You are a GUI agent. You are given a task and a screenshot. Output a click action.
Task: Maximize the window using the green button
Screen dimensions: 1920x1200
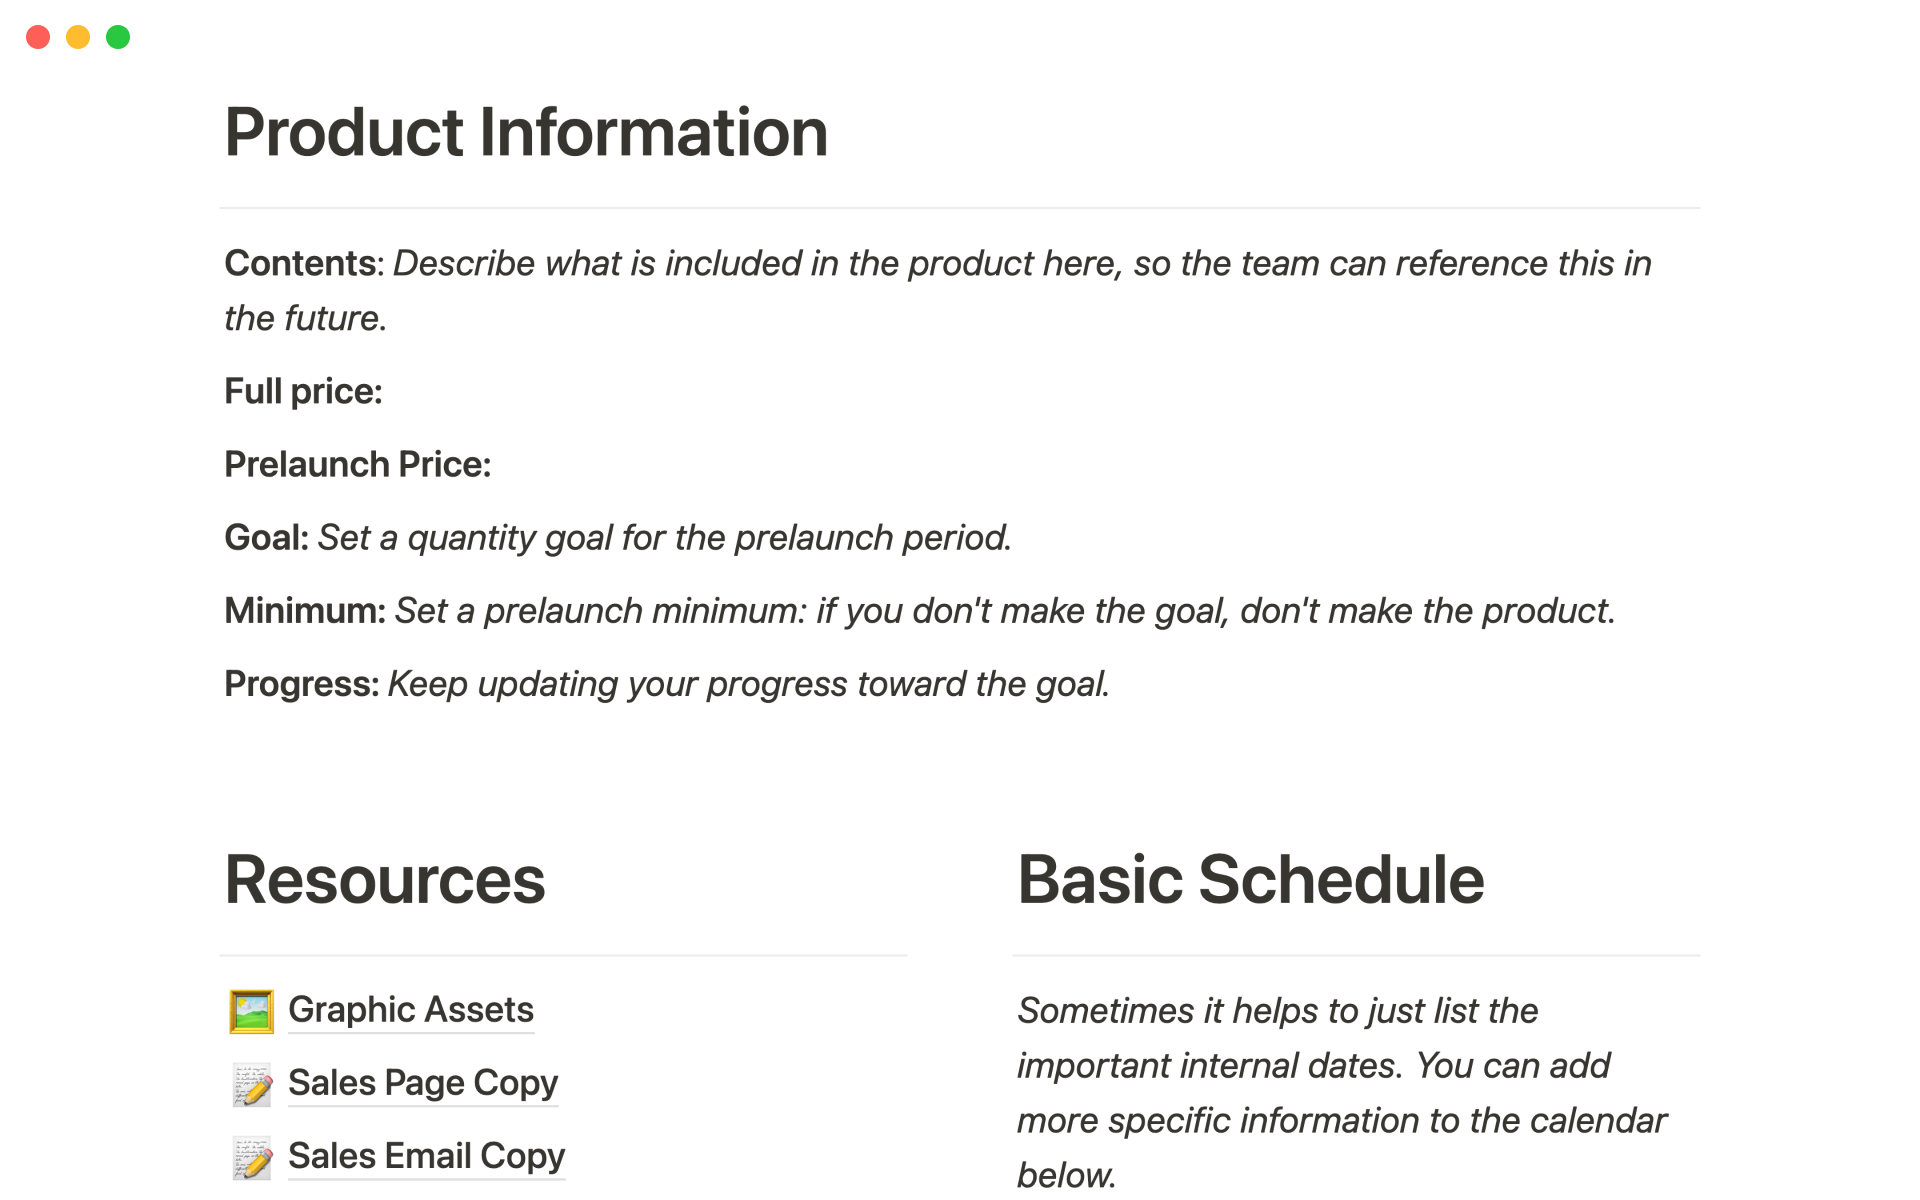118,37
